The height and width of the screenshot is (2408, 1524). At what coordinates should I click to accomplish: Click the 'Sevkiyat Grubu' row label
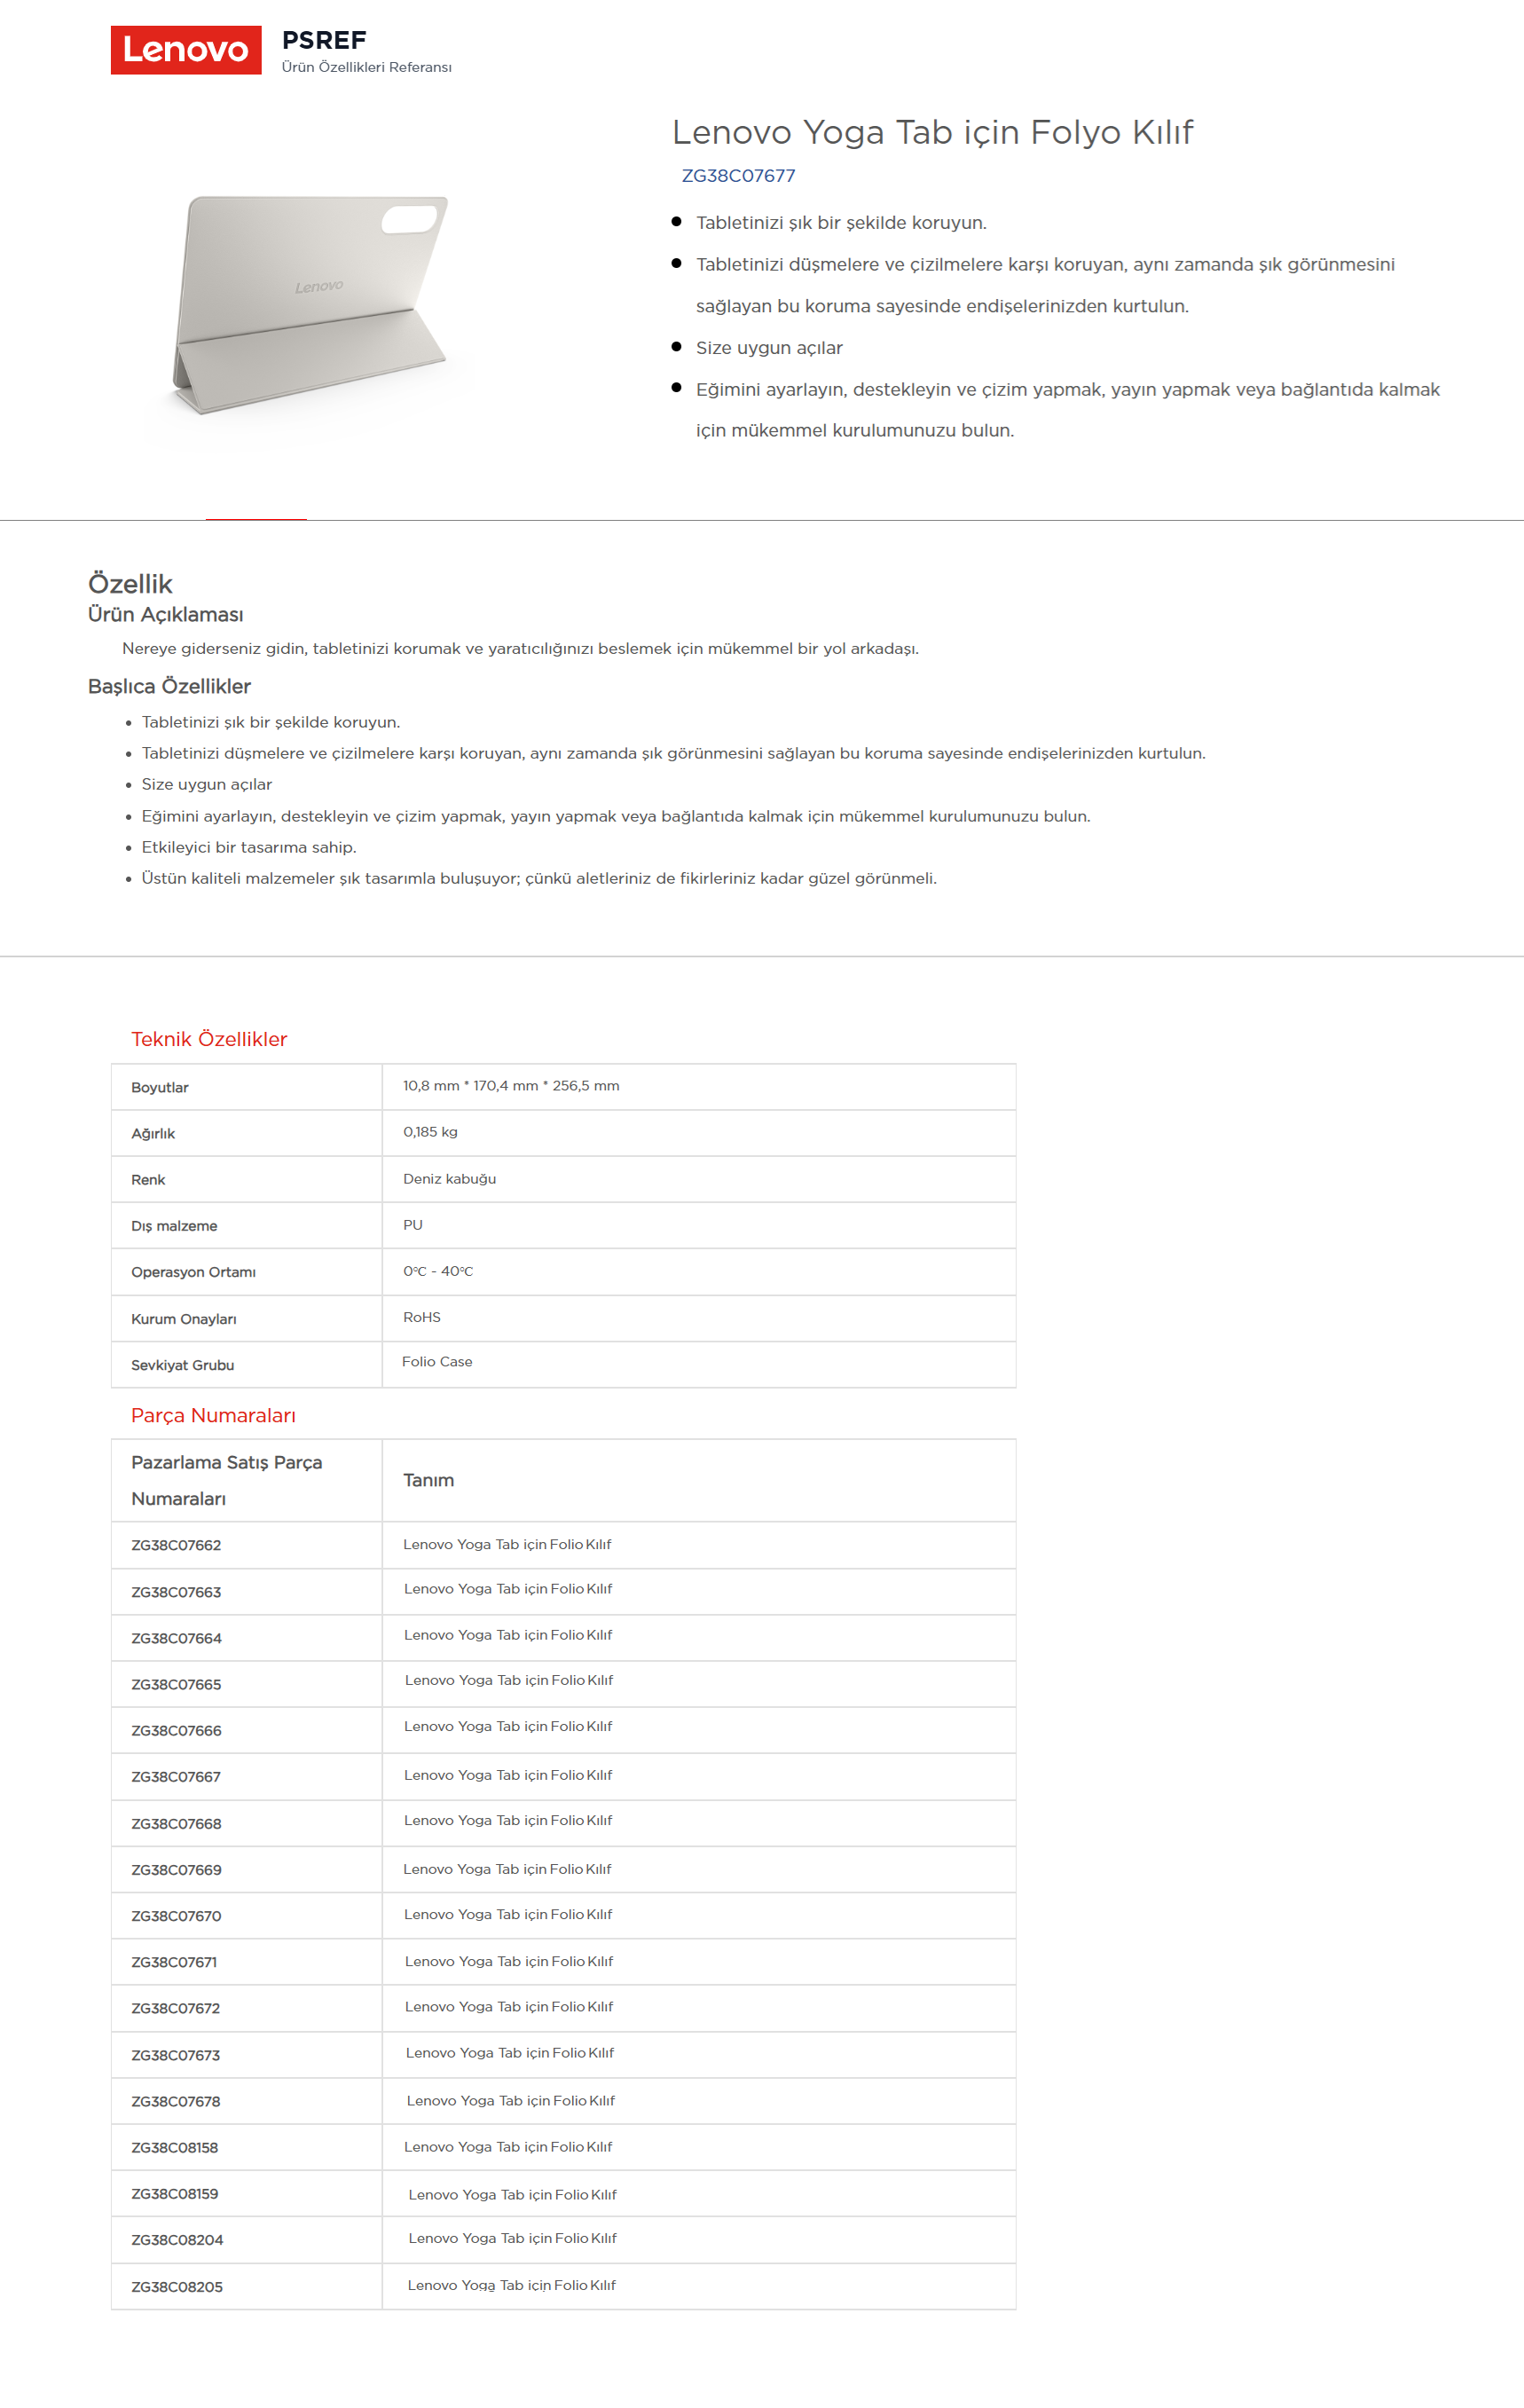(x=183, y=1365)
